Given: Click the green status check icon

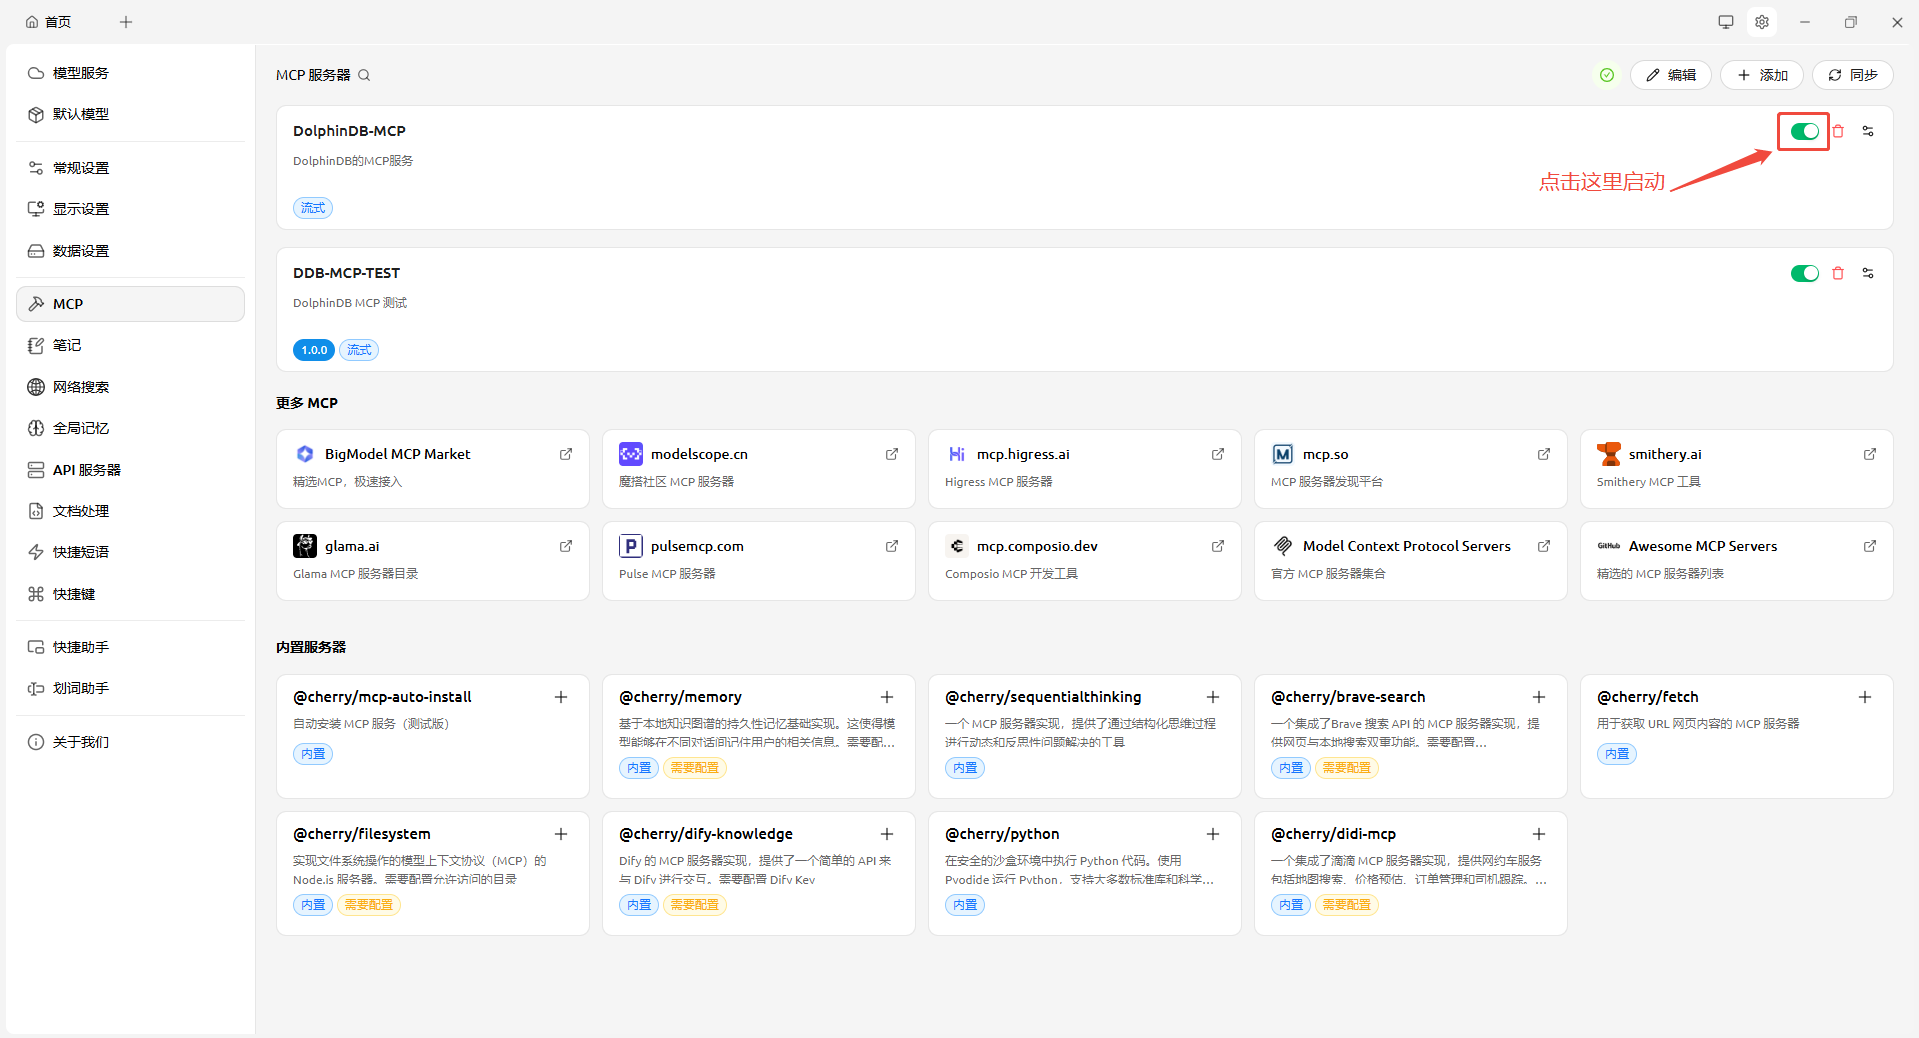Looking at the screenshot, I should tap(1607, 75).
